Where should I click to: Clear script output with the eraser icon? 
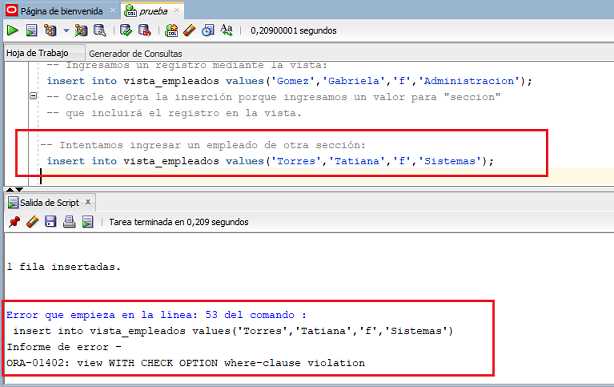pos(33,222)
